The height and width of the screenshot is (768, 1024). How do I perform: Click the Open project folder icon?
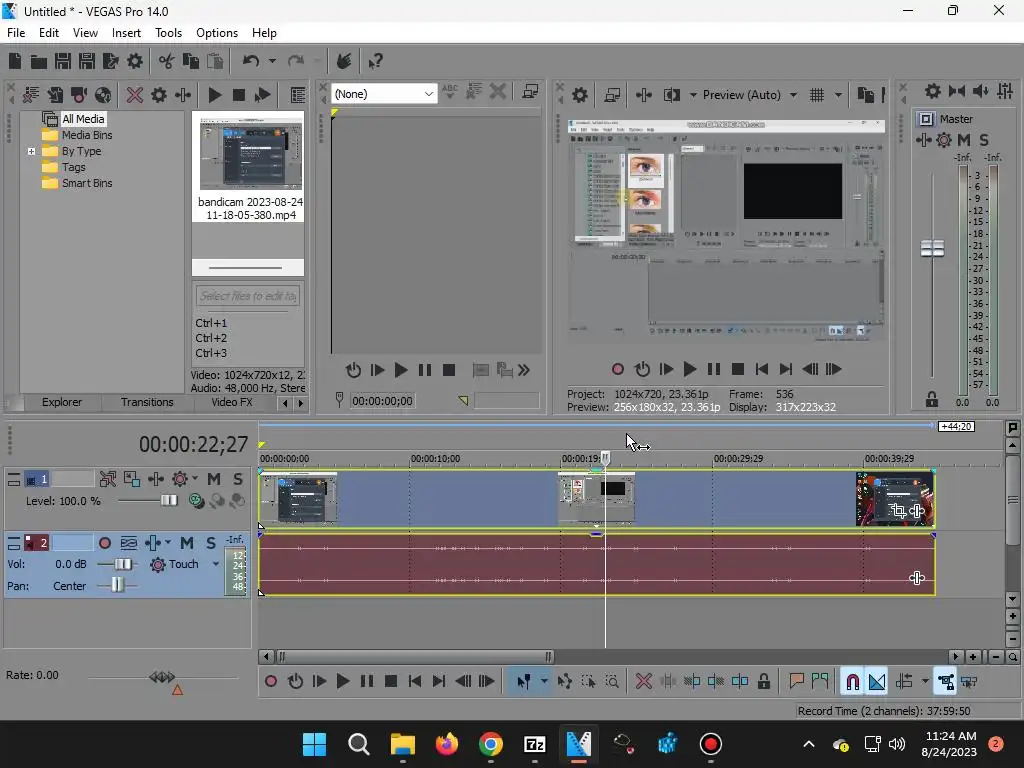point(39,61)
